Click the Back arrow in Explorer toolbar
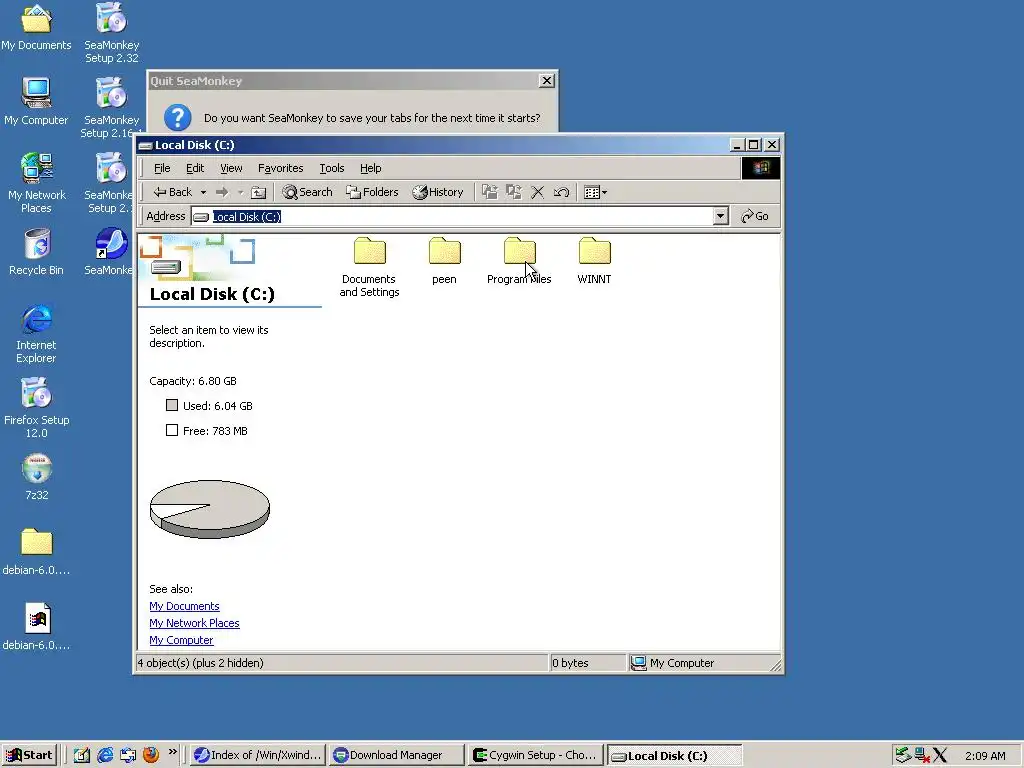 click(172, 192)
